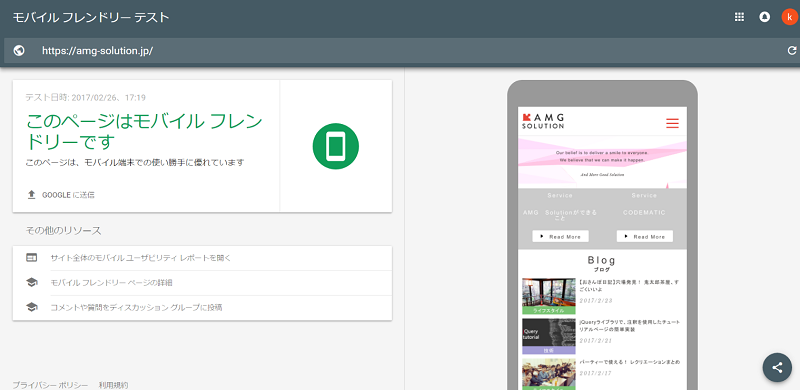Click the ライフスタイル green category tag
The height and width of the screenshot is (390, 800).
pyautogui.click(x=548, y=310)
